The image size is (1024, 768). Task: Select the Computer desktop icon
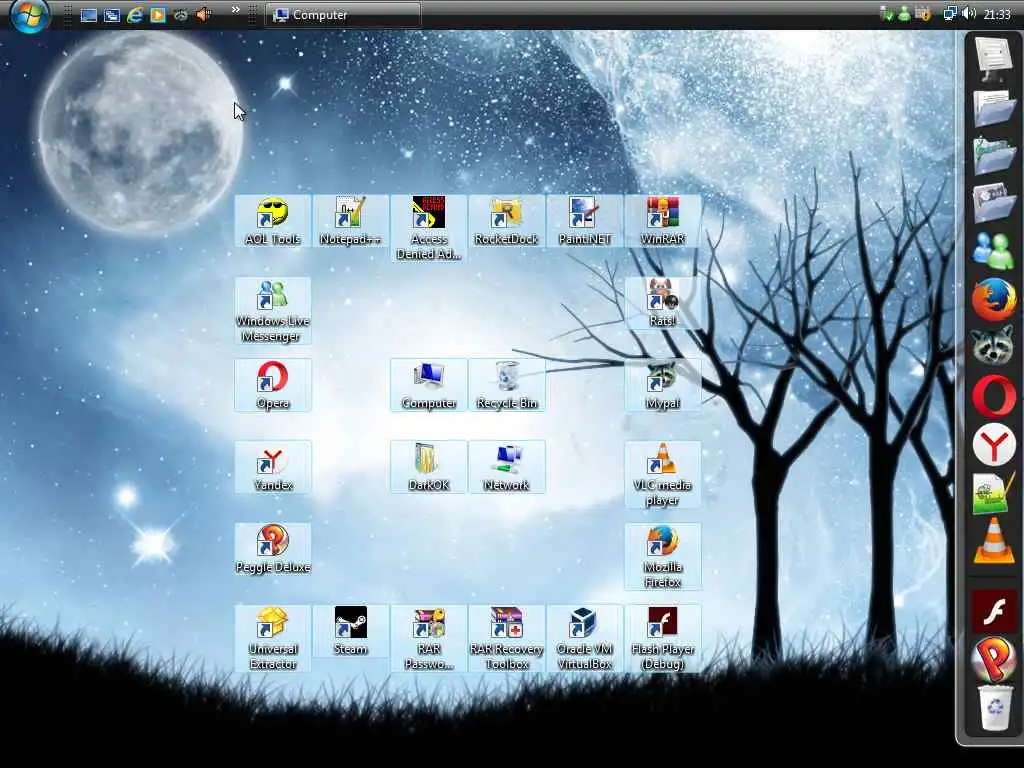[x=428, y=385]
